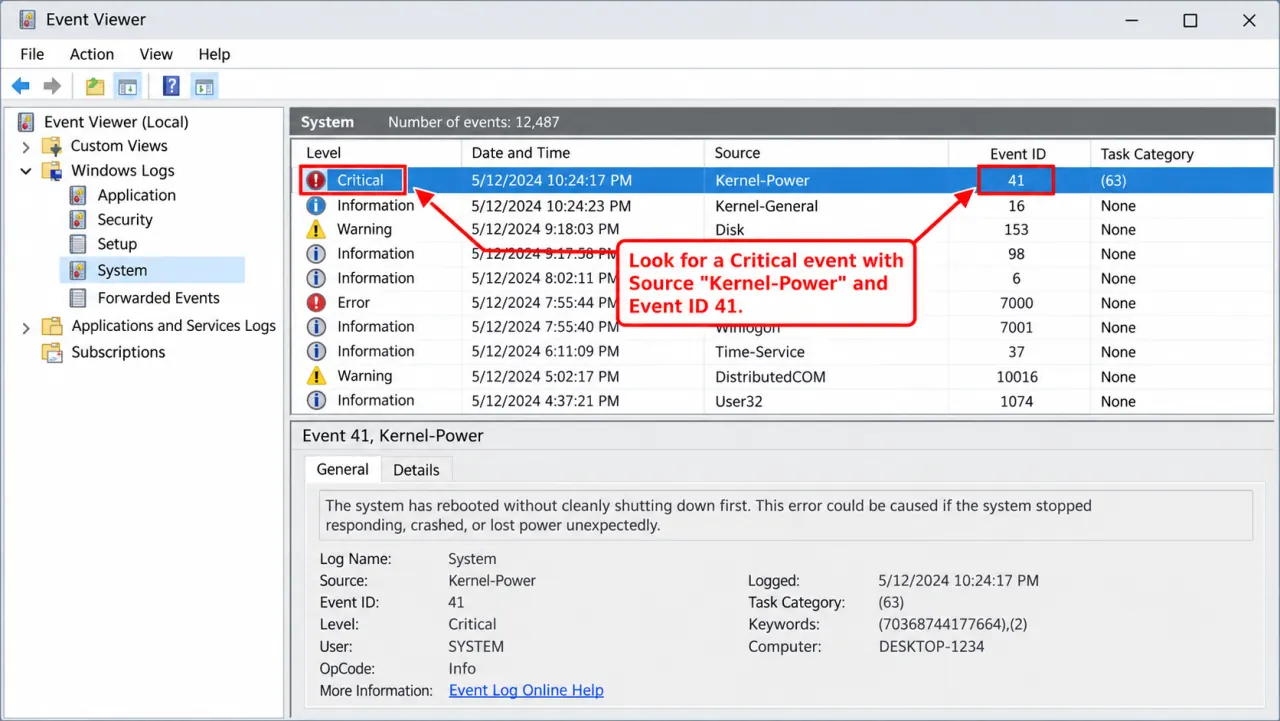1280x721 pixels.
Task: Click the Keywords value (70368744177664),(2)
Action: coord(953,625)
